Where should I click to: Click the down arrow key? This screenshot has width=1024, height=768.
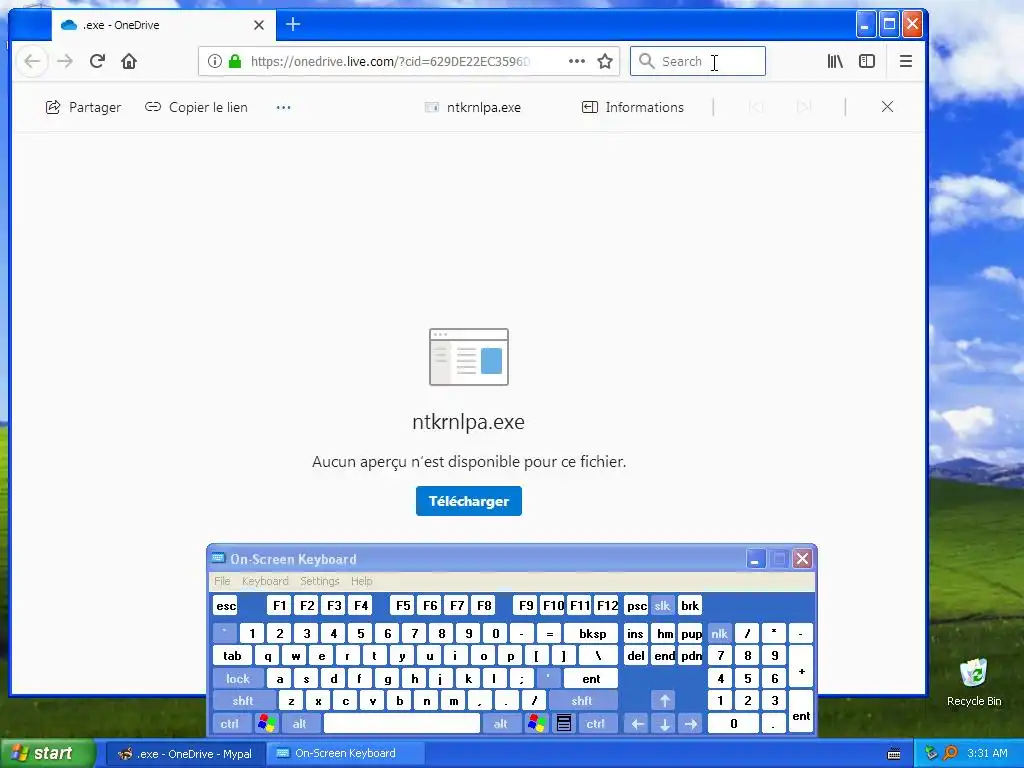click(x=664, y=724)
